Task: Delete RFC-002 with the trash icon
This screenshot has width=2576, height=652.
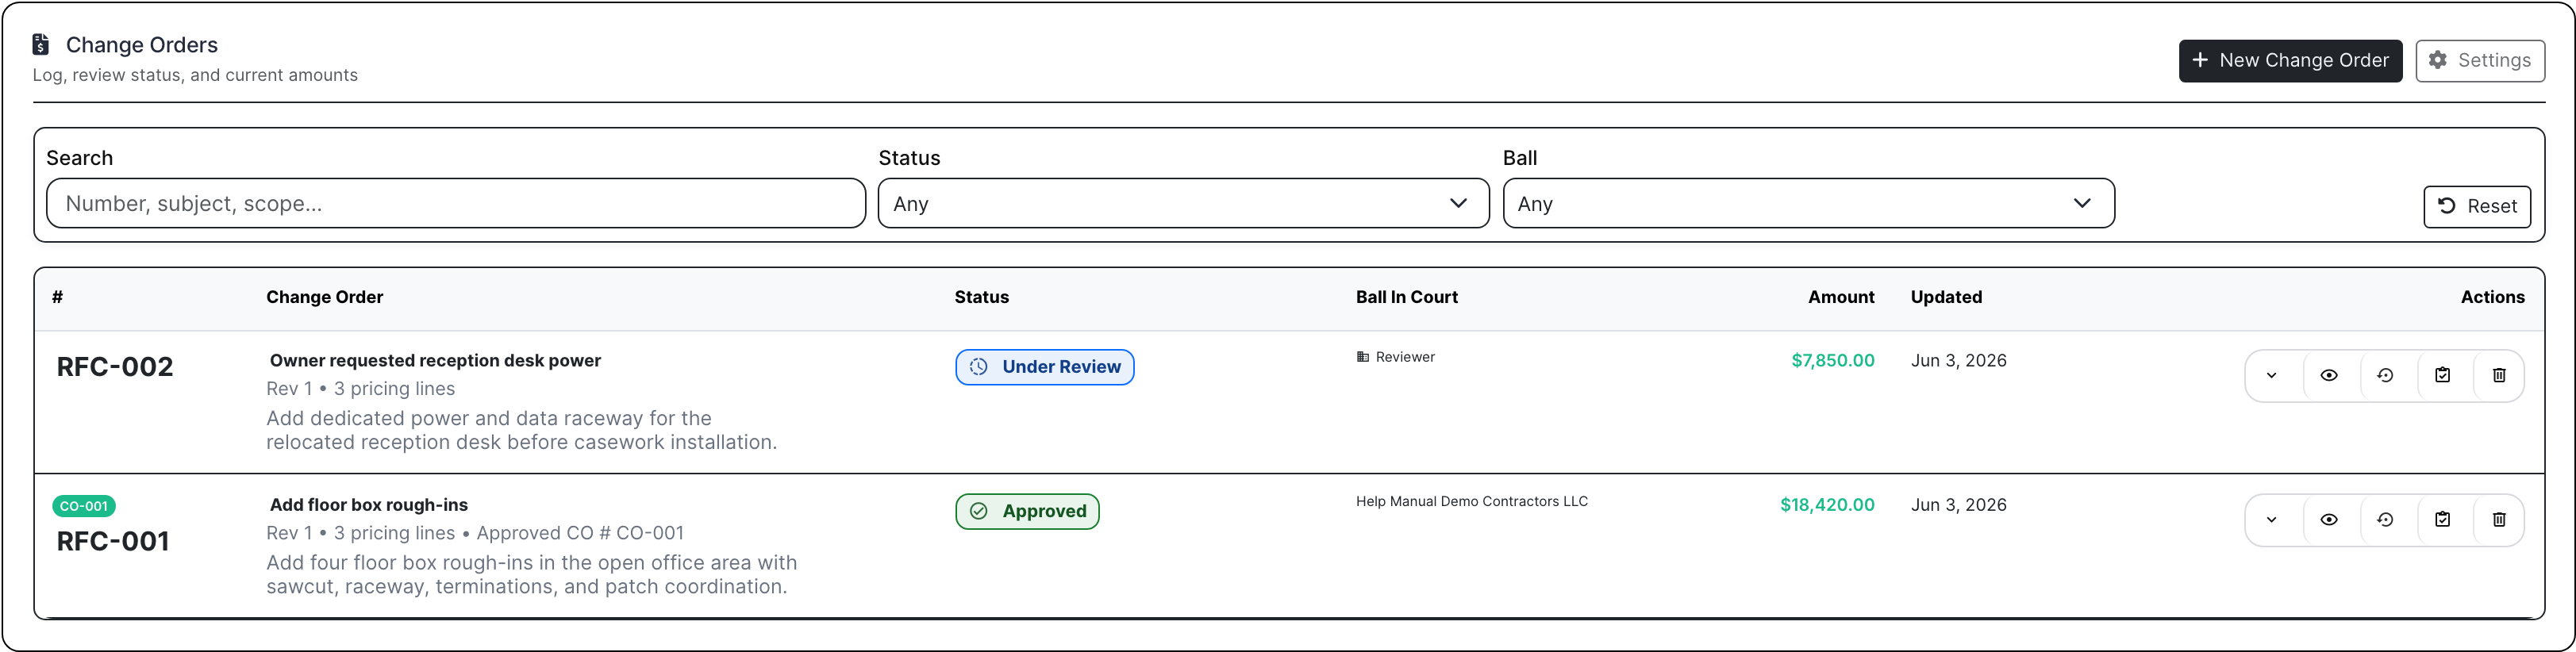Action: pos(2499,375)
